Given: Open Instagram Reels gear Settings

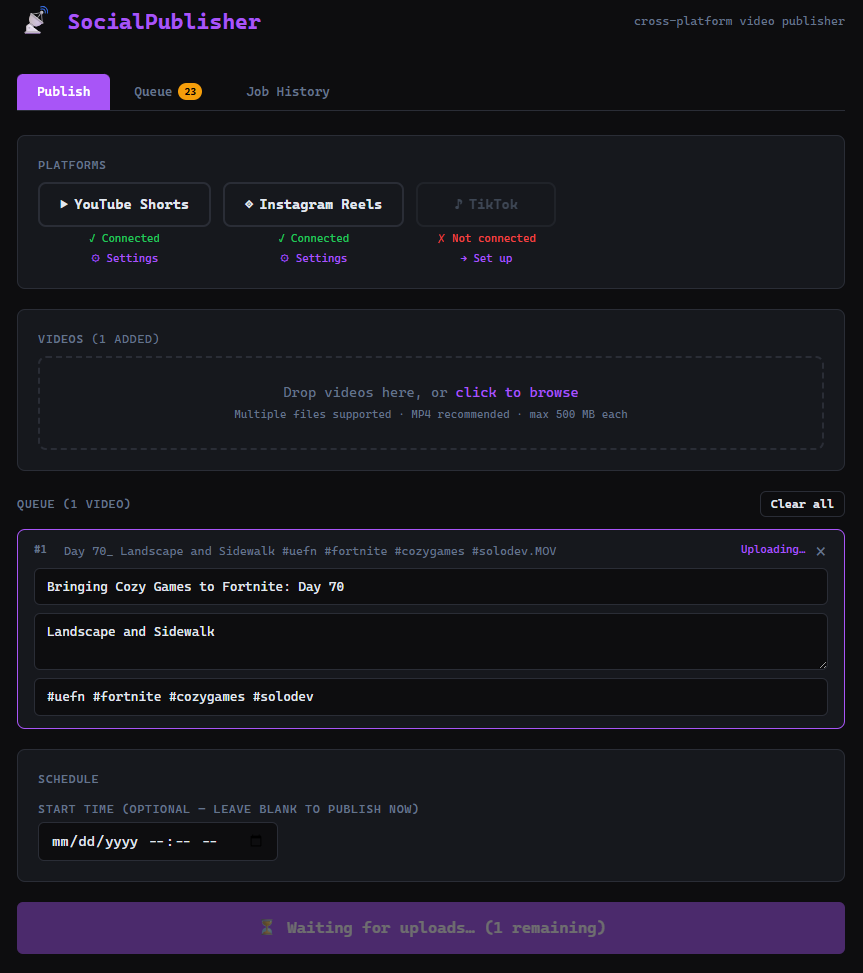Looking at the screenshot, I should click(x=313, y=258).
